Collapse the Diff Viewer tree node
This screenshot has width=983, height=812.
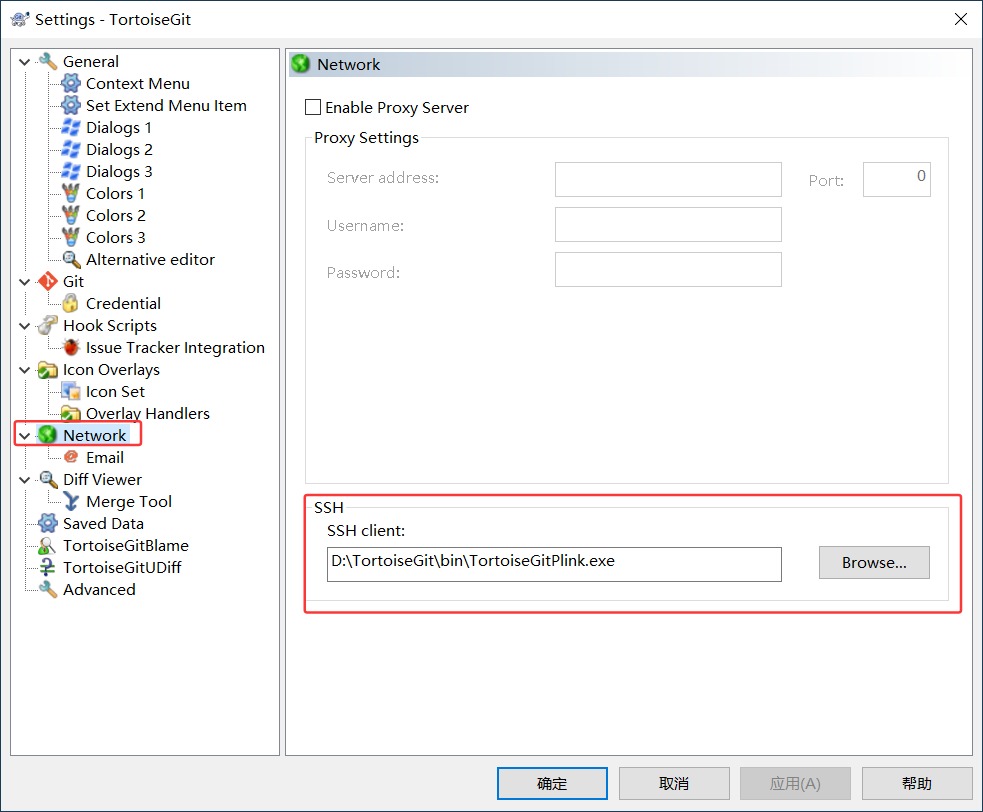[24, 480]
